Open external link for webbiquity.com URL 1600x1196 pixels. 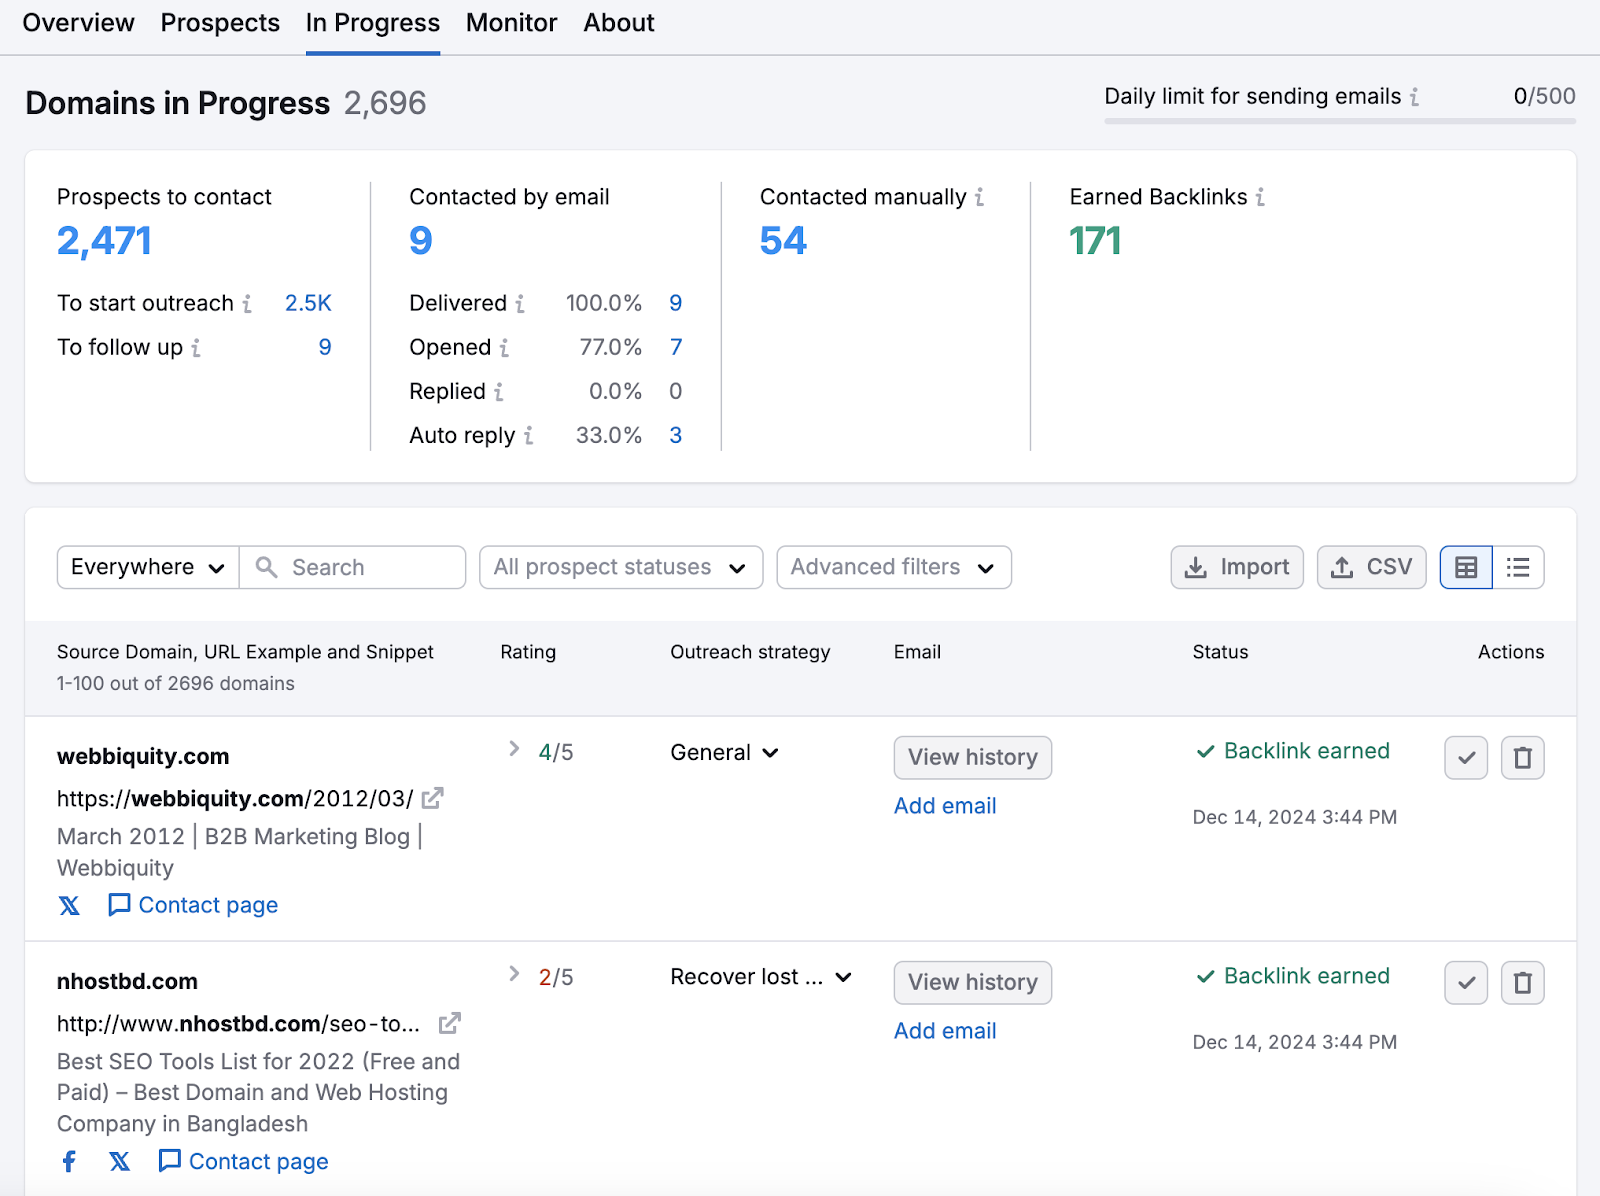pyautogui.click(x=432, y=799)
